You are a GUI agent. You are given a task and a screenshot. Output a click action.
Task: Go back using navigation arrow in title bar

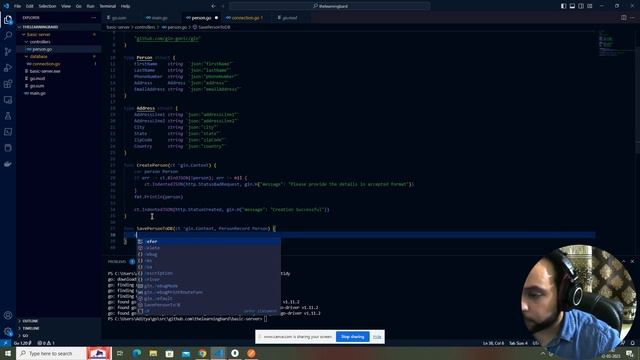(x=213, y=6)
